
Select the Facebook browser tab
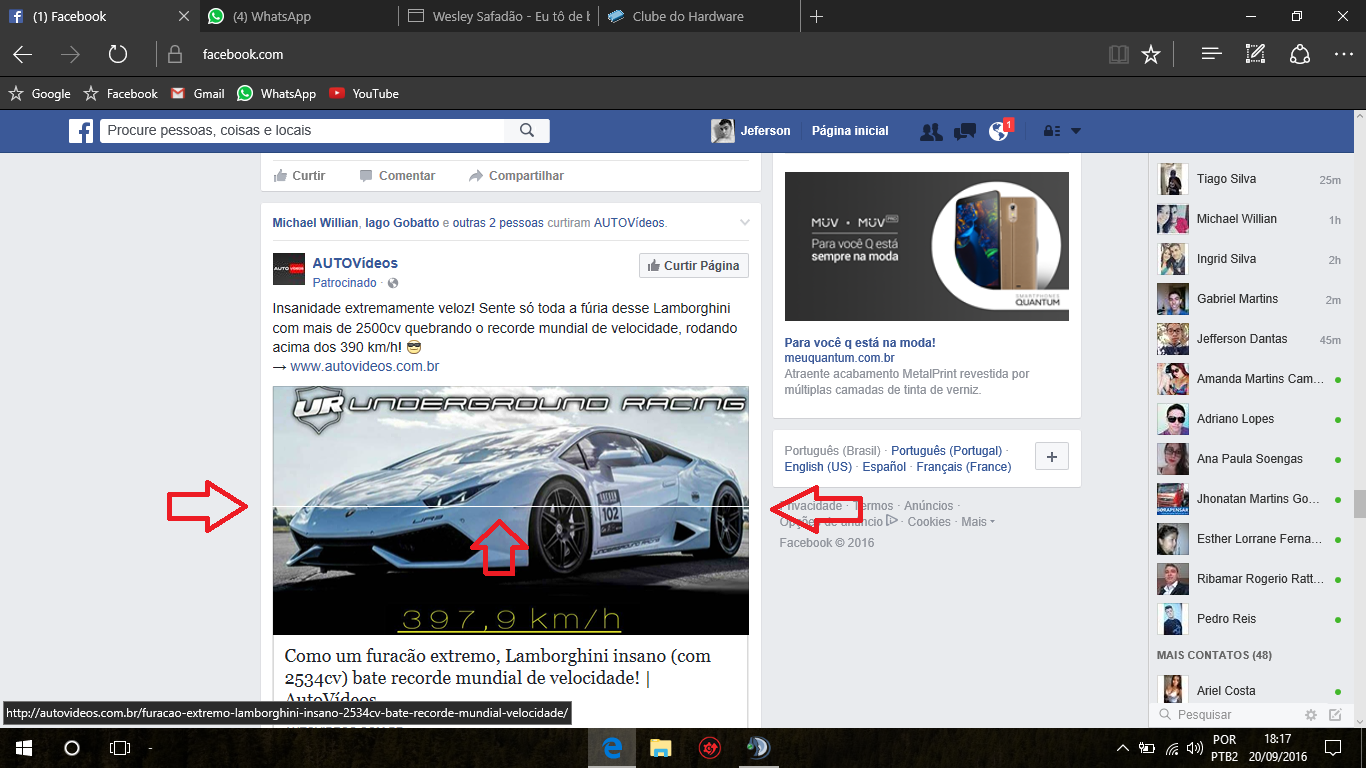(x=99, y=17)
